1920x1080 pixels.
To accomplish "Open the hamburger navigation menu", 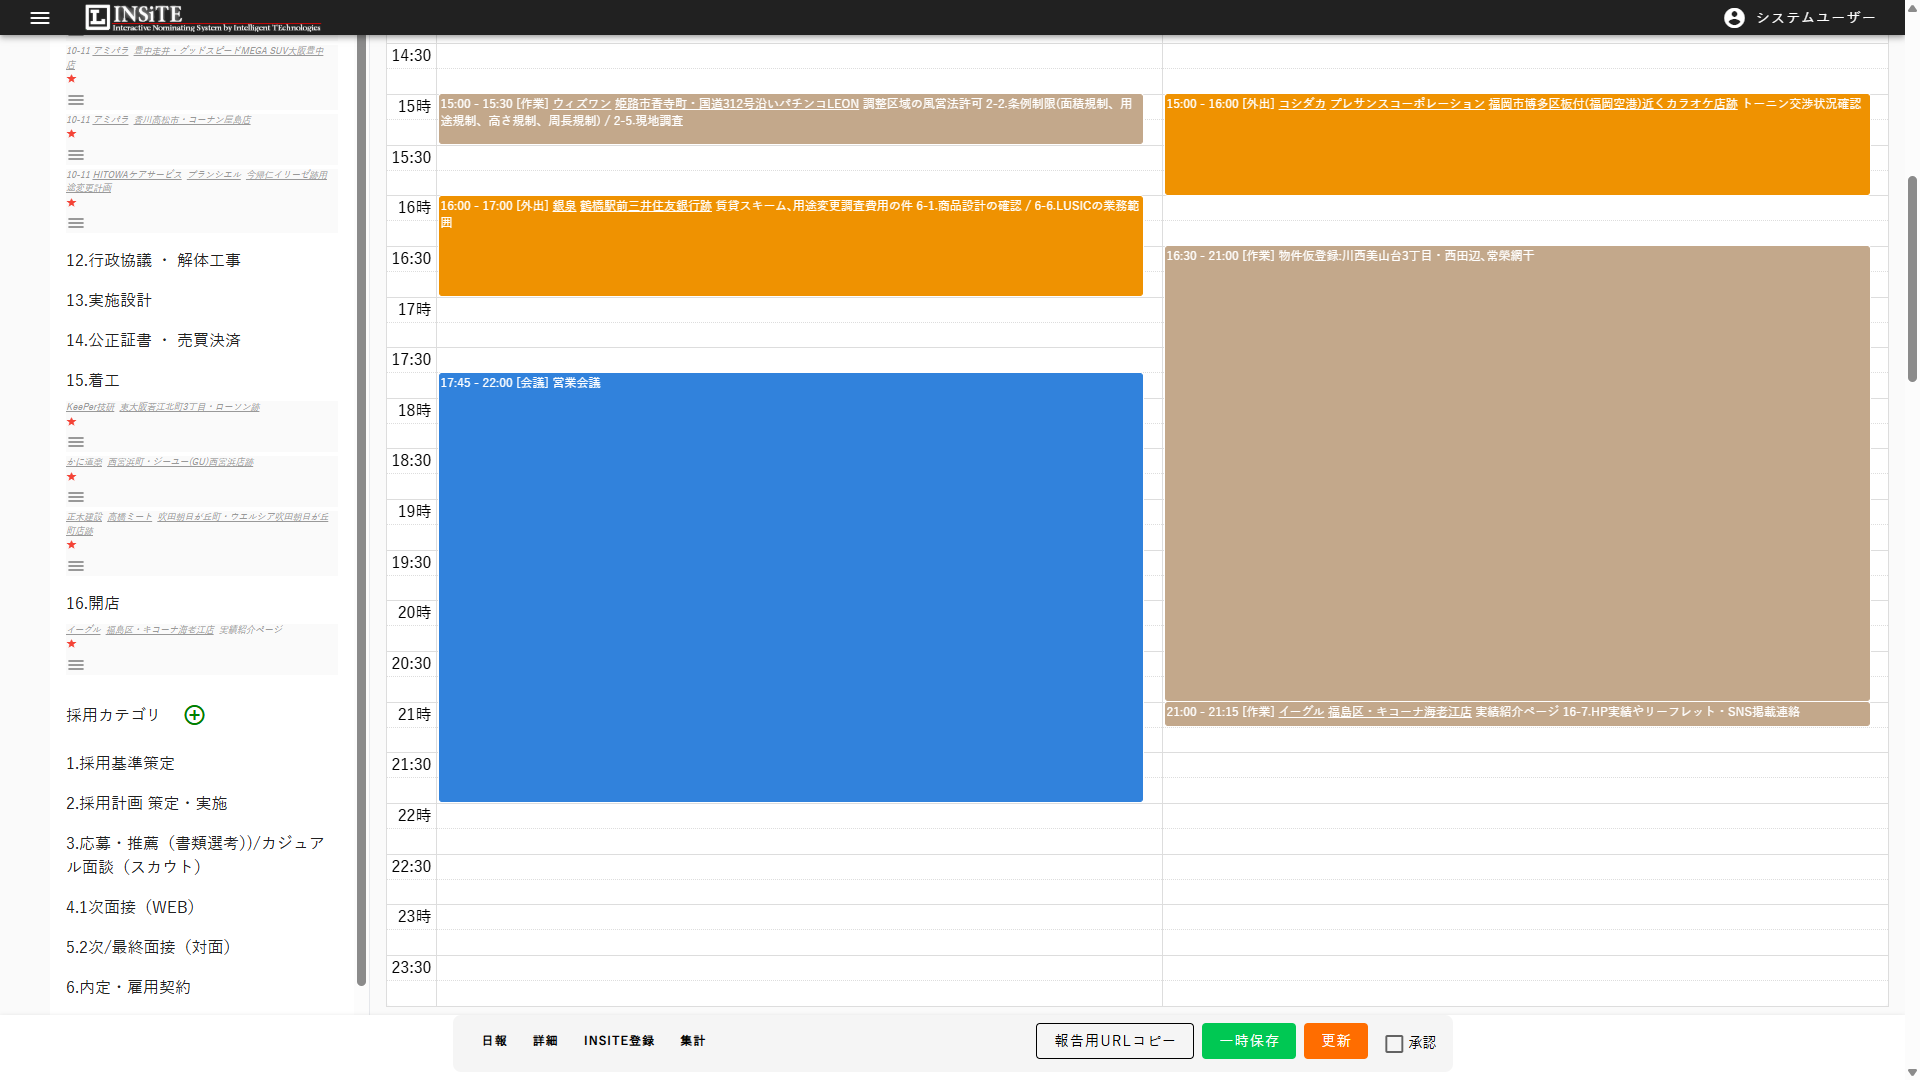I will coord(40,17).
